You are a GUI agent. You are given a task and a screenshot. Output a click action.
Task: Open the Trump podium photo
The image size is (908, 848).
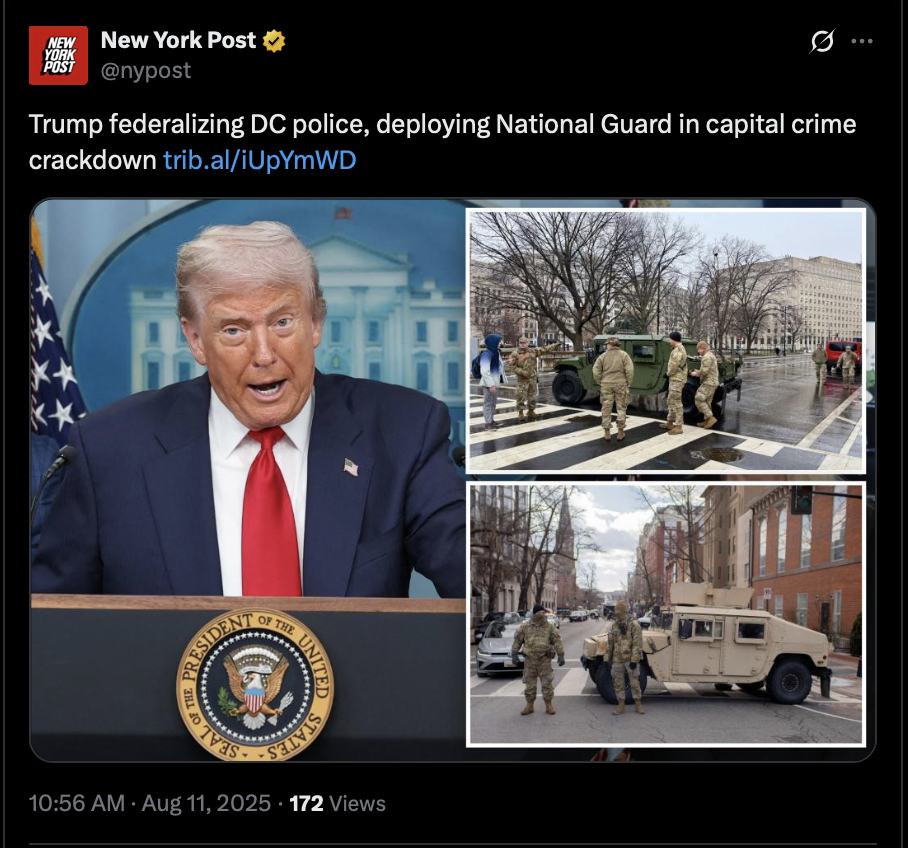point(248,480)
